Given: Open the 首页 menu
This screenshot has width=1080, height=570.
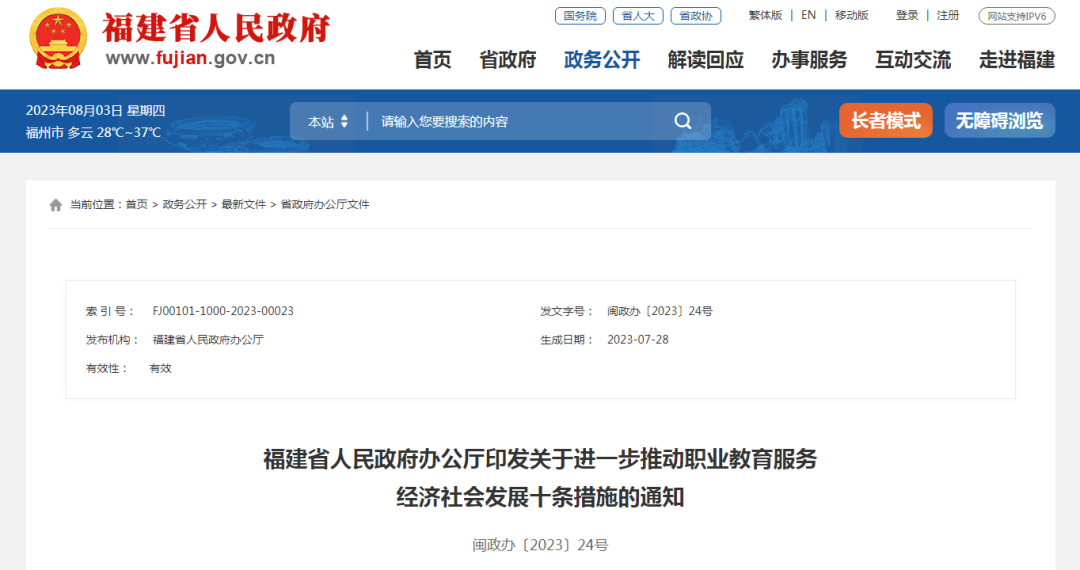Looking at the screenshot, I should point(433,60).
